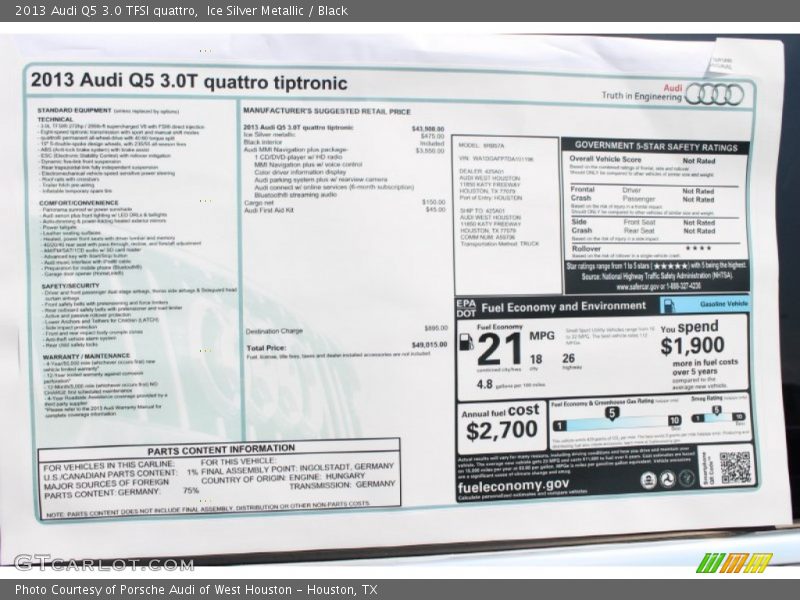Click the top photo caption '2013 Audi Q5 3.0 TFSI quattro'
Image resolution: width=800 pixels, height=600 pixels.
[106, 10]
